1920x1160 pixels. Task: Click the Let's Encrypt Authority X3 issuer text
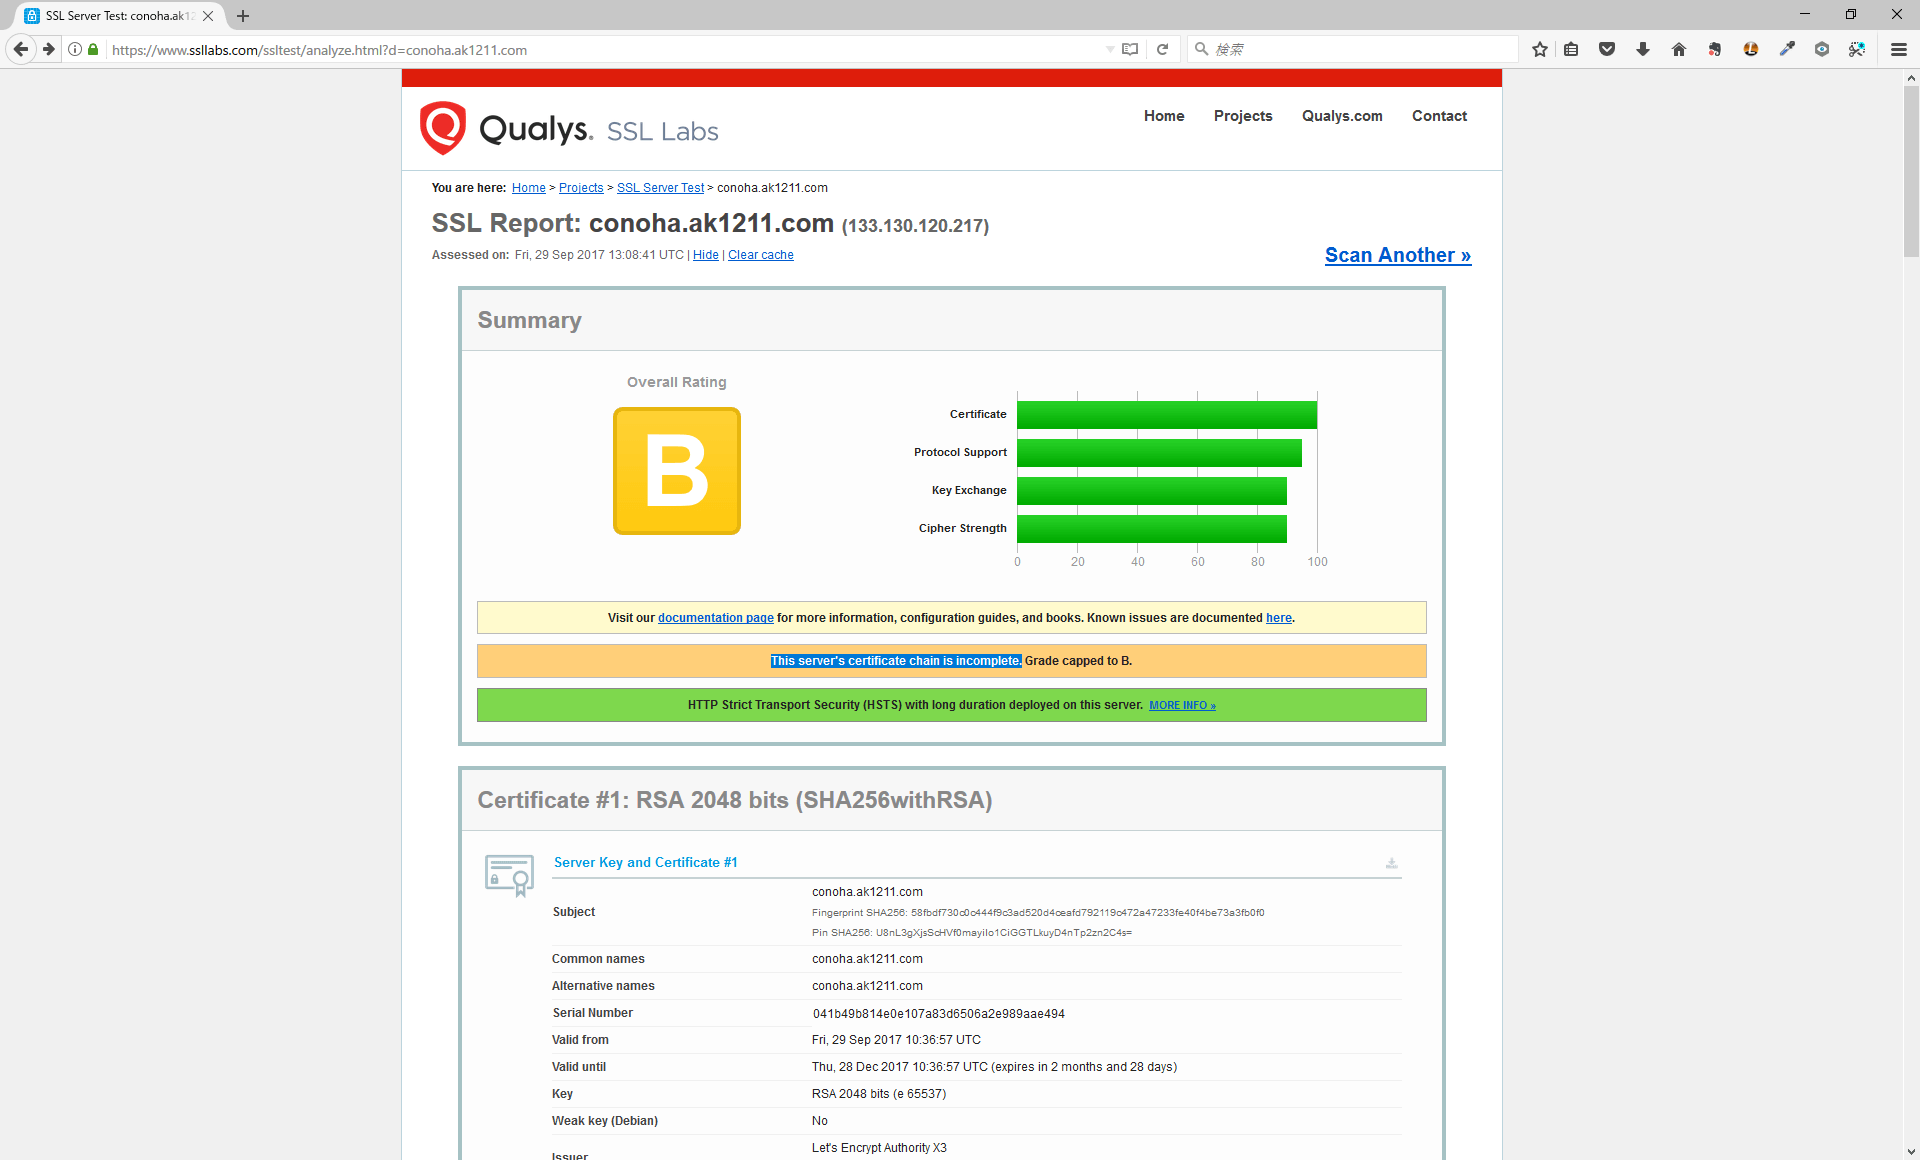pyautogui.click(x=879, y=1148)
